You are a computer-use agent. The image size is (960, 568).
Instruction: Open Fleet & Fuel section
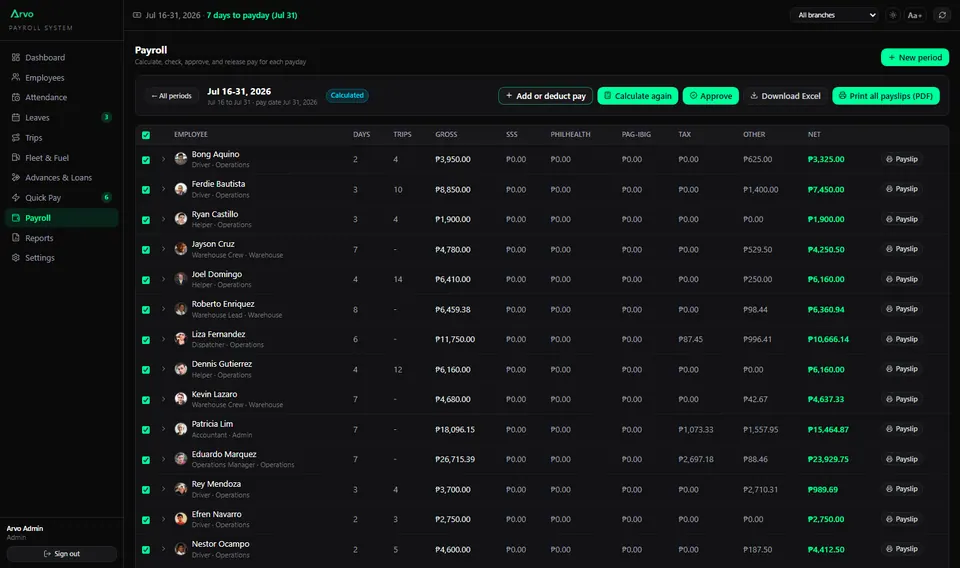[61, 158]
